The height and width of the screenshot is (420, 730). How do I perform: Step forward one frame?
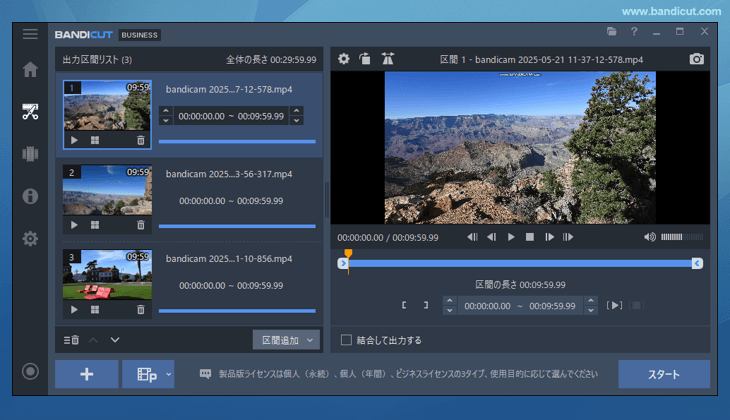click(x=549, y=237)
